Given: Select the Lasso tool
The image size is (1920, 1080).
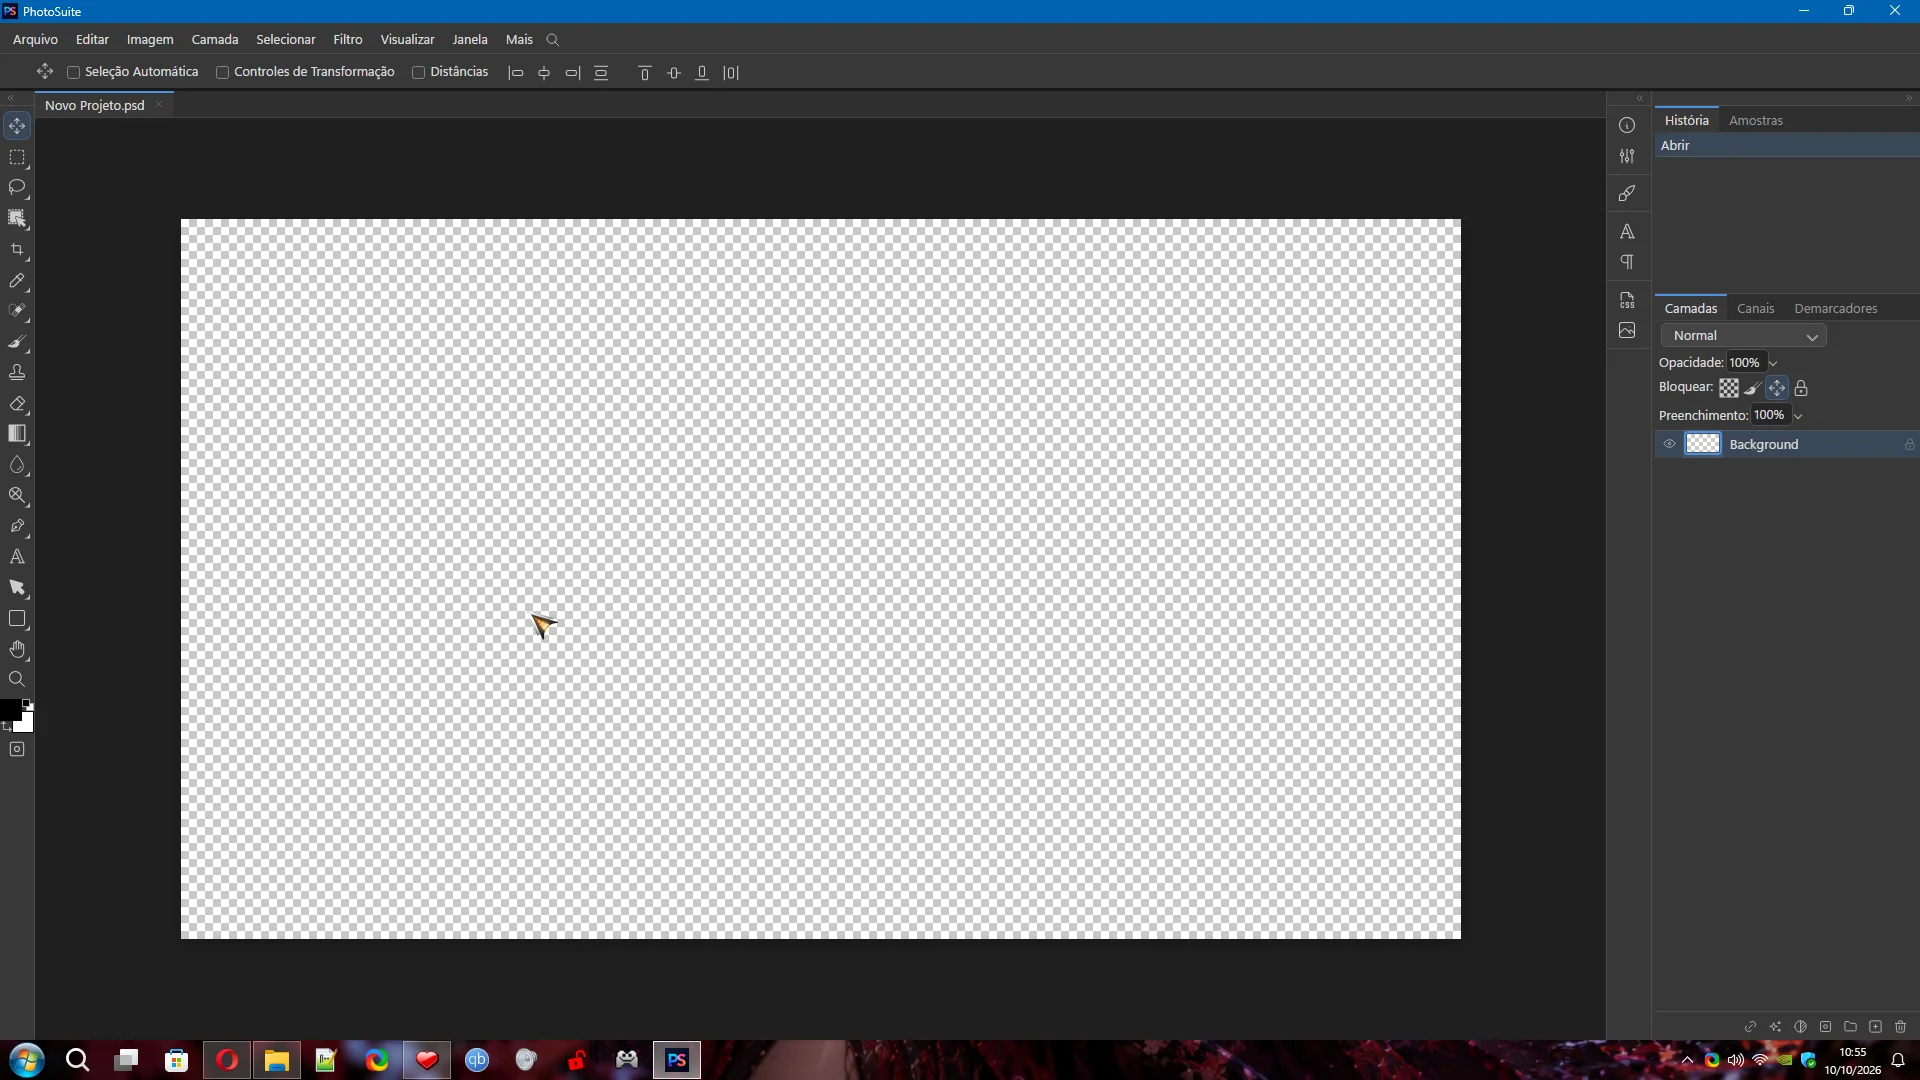Looking at the screenshot, I should (x=17, y=188).
